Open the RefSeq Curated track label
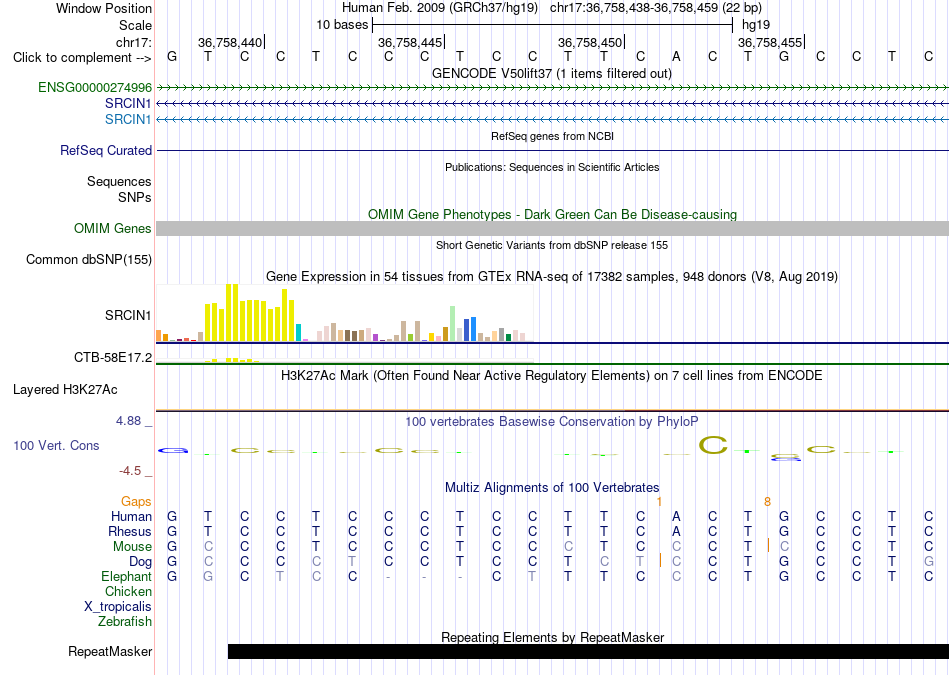The width and height of the screenshot is (950, 675). pos(106,150)
